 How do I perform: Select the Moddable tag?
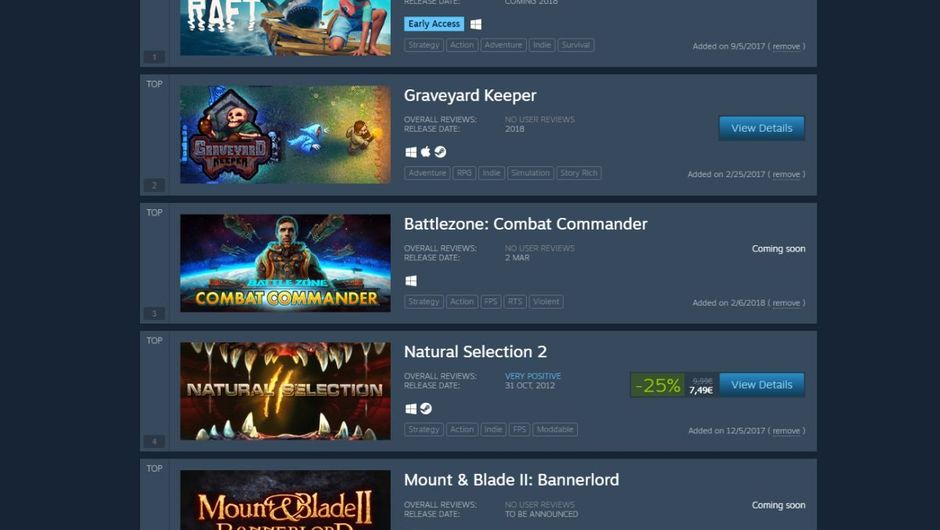(555, 429)
